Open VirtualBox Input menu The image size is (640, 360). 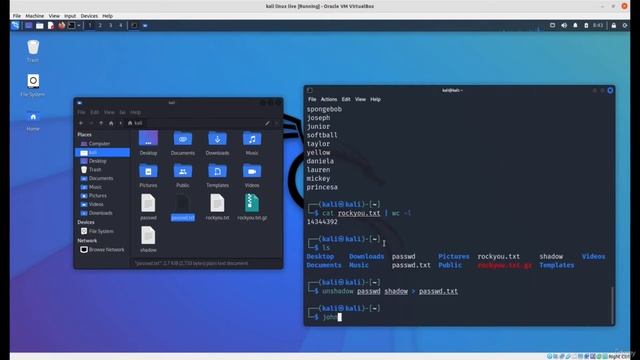(x=70, y=16)
